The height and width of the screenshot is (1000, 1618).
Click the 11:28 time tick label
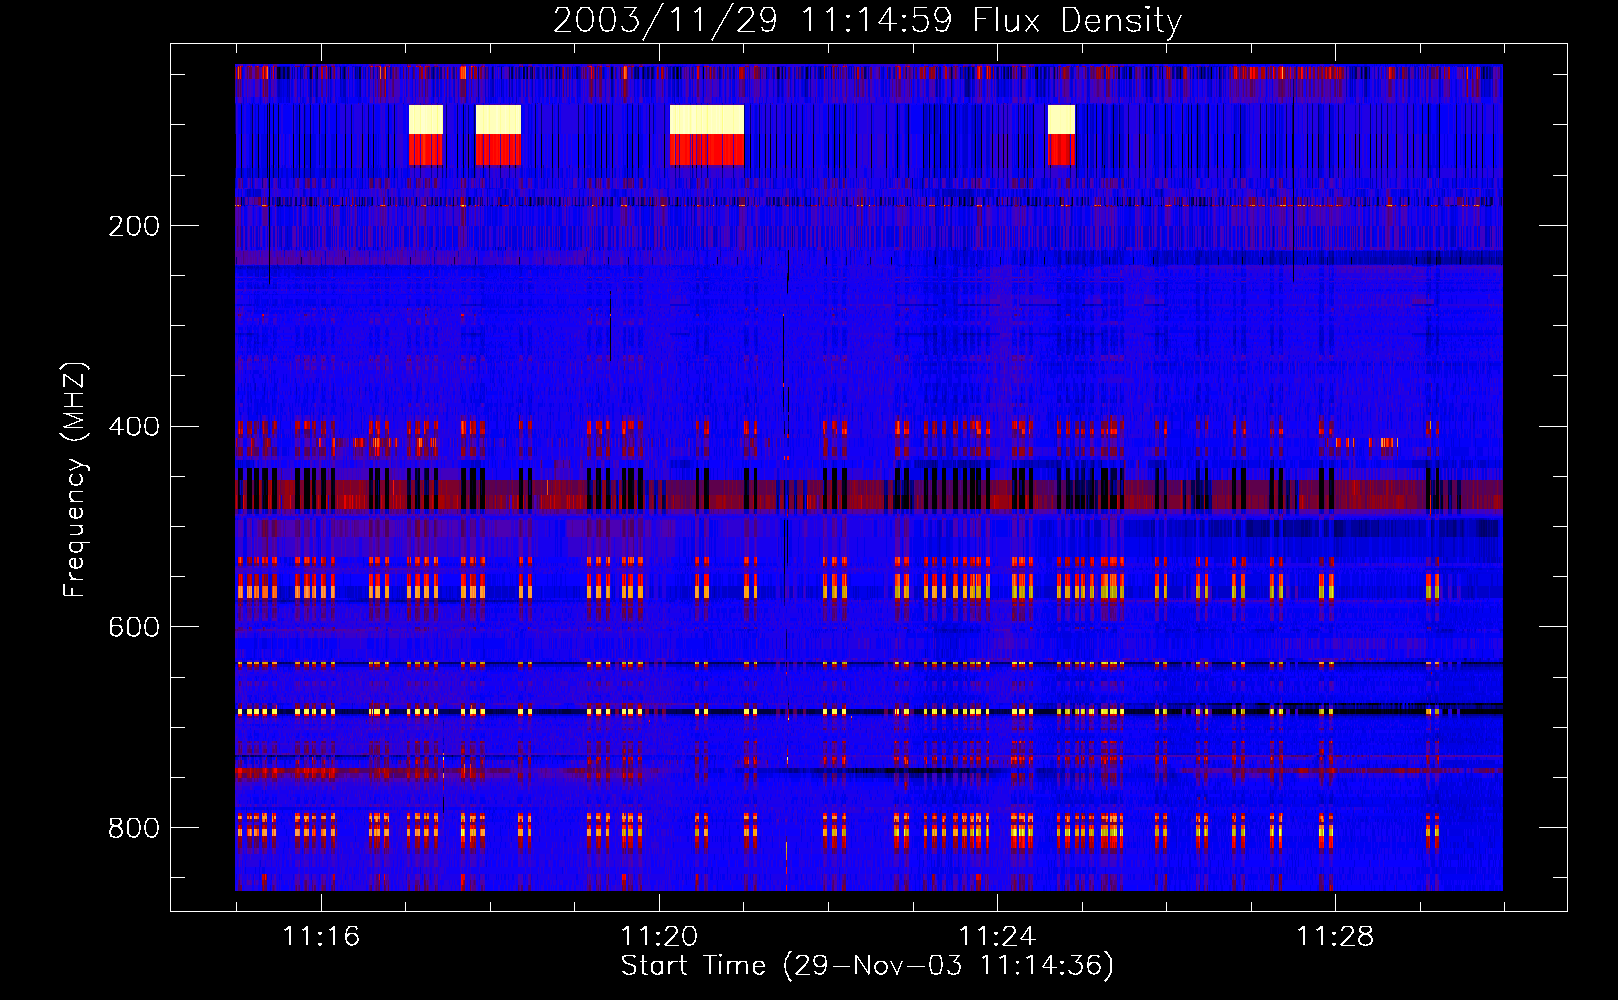[1335, 936]
